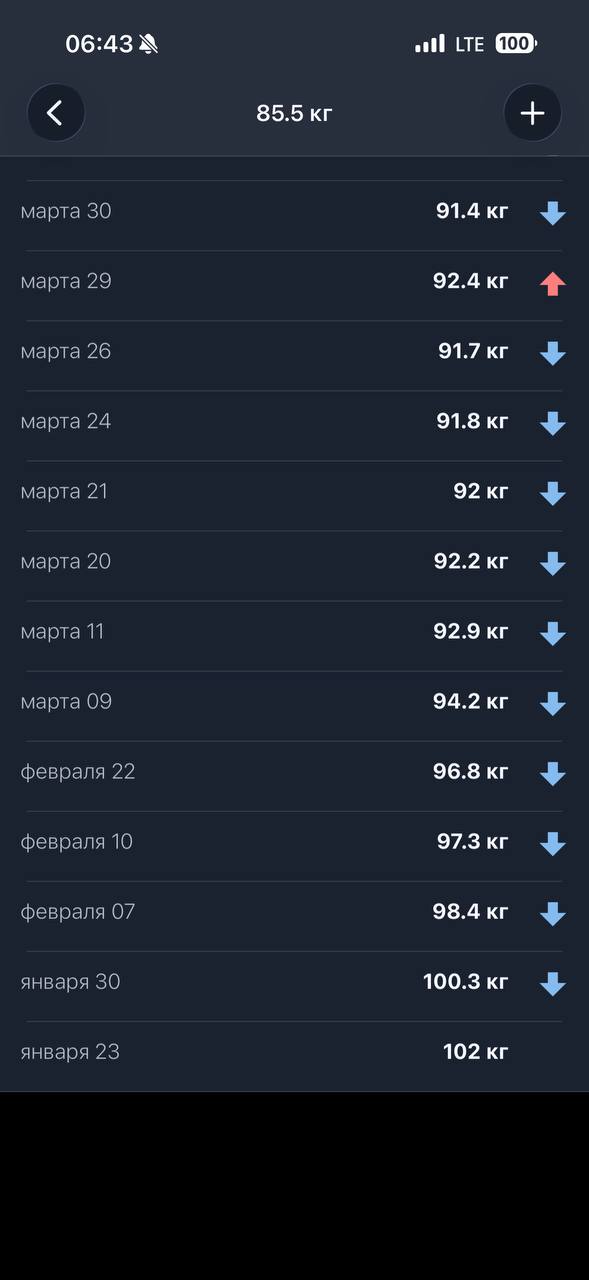
Task: Tap the down arrow for января 30
Action: click(x=553, y=983)
